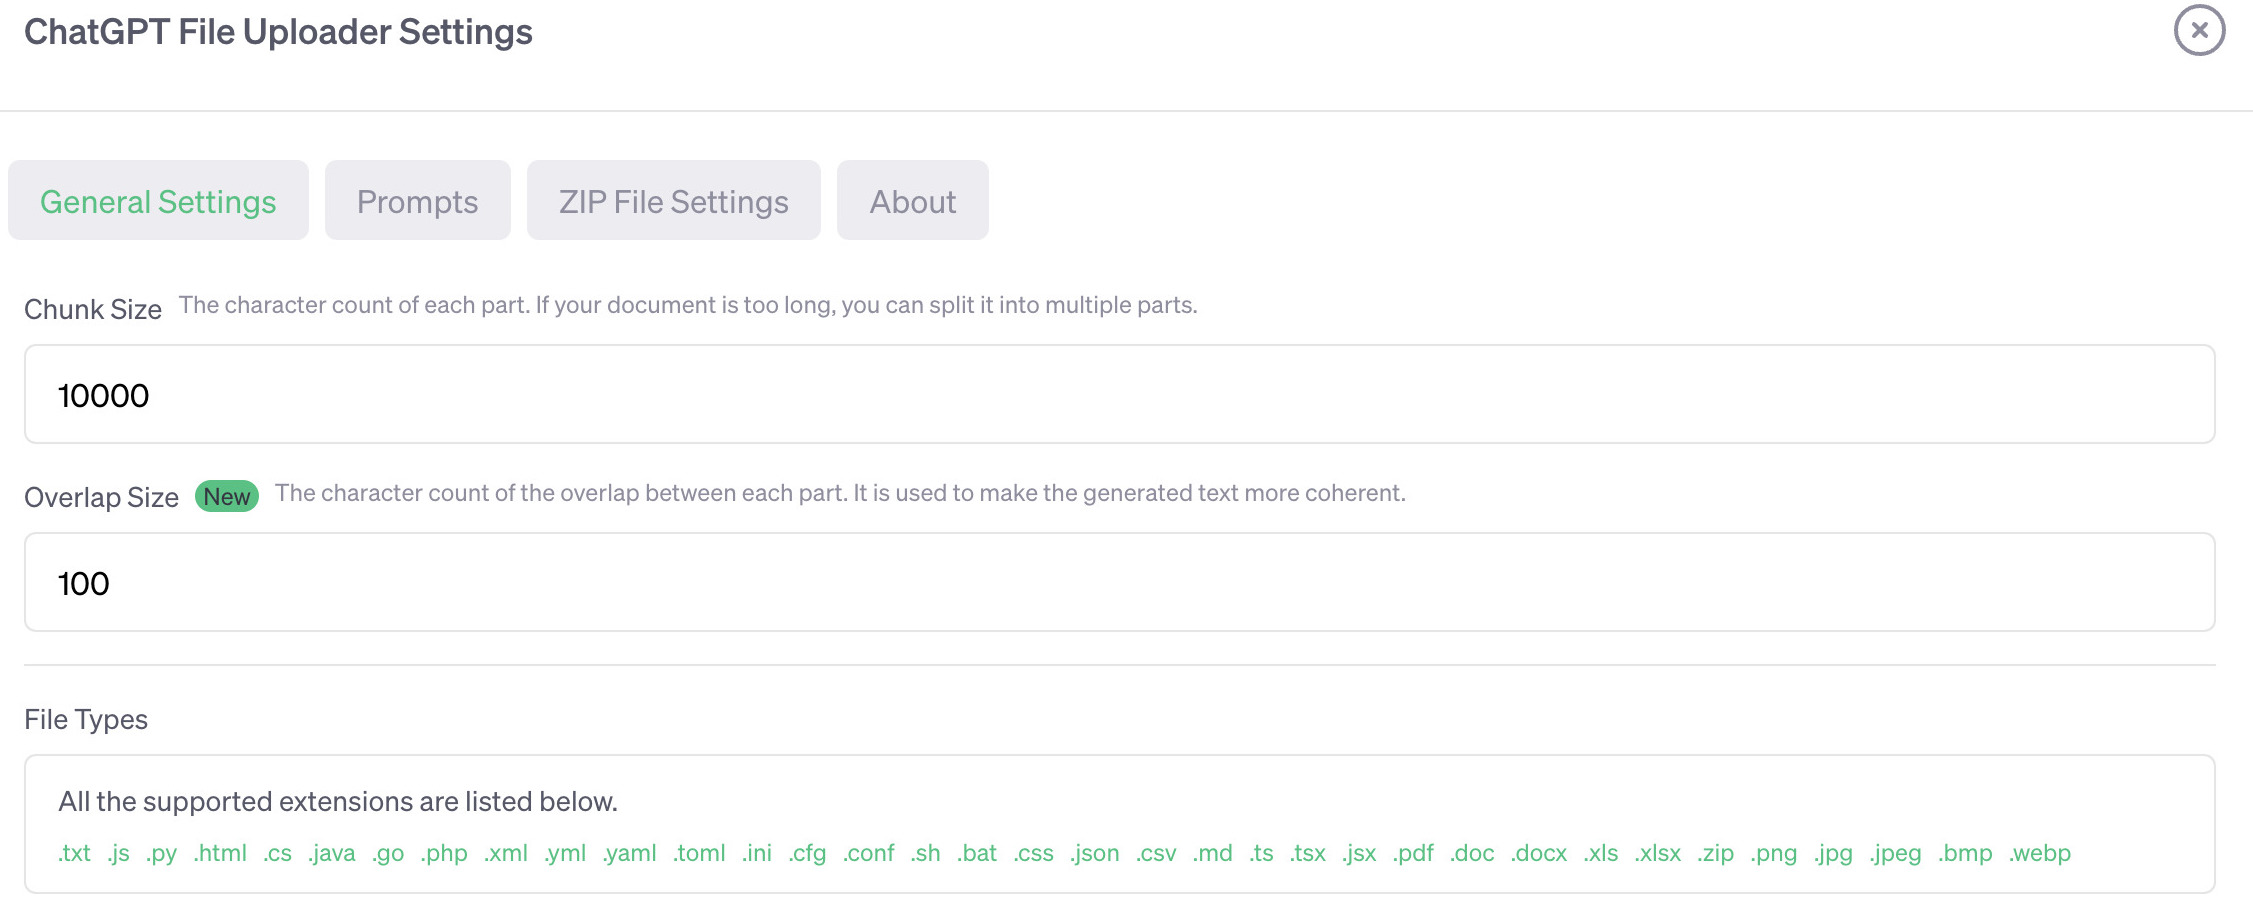Click the .xlsx extension tag

click(1659, 854)
